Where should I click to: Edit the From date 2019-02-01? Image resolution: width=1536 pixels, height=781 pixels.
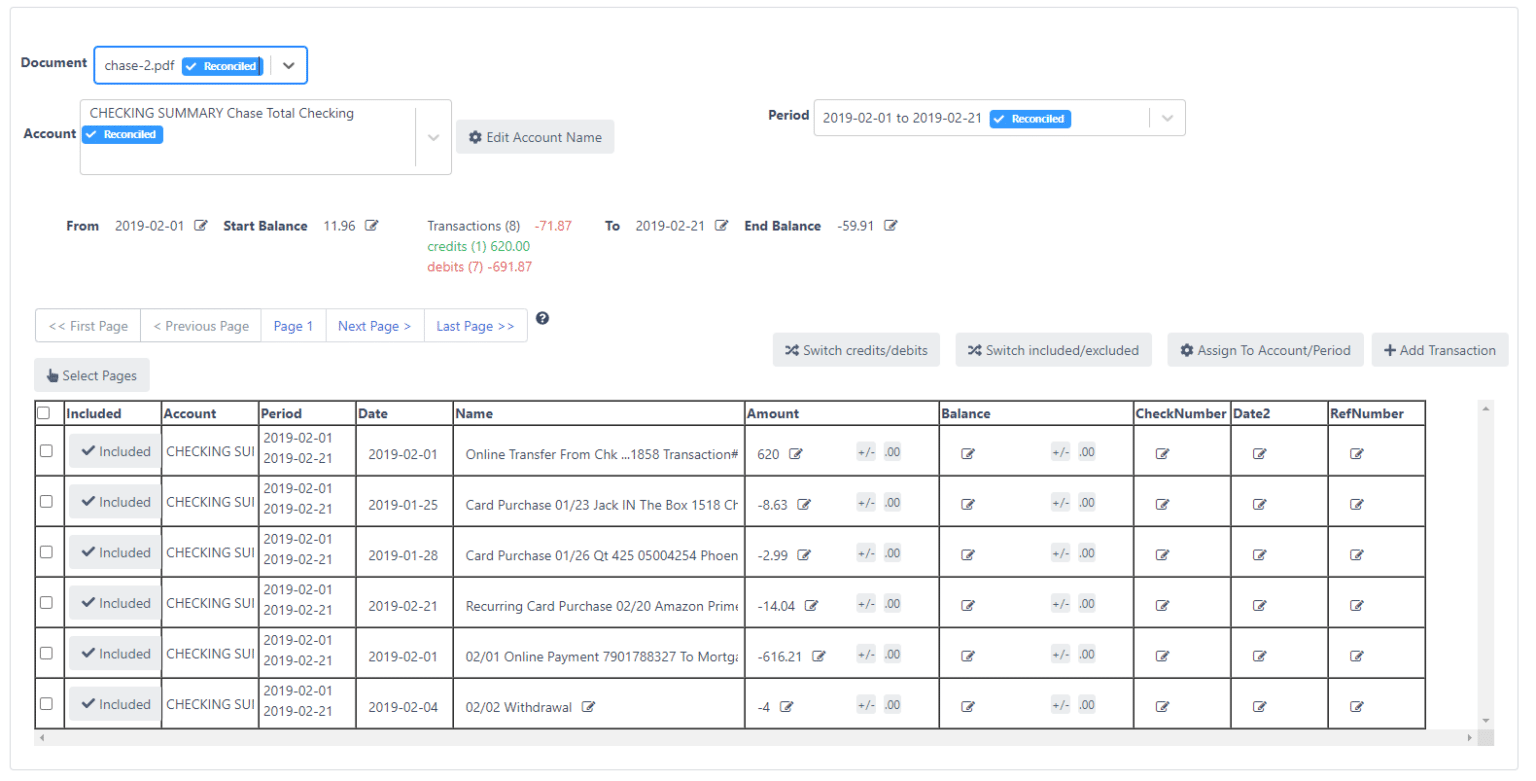pos(201,227)
